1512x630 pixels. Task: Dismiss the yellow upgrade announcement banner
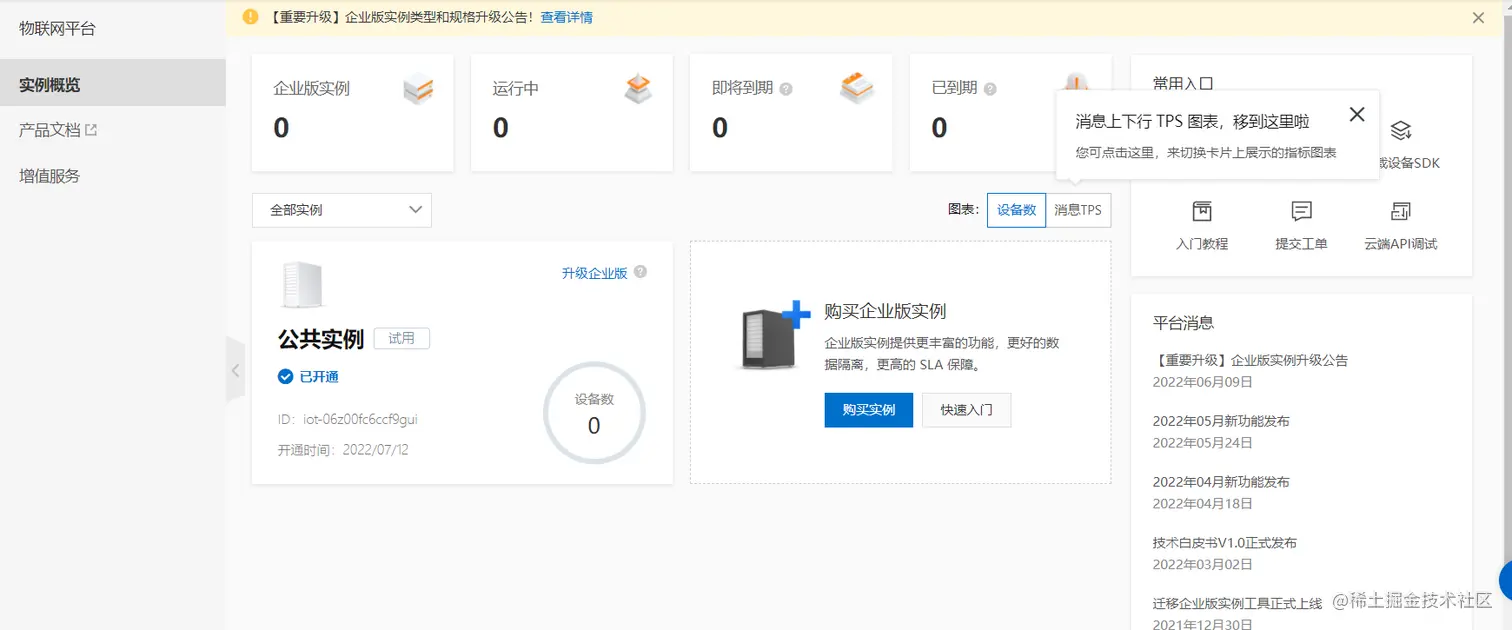coord(1478,17)
